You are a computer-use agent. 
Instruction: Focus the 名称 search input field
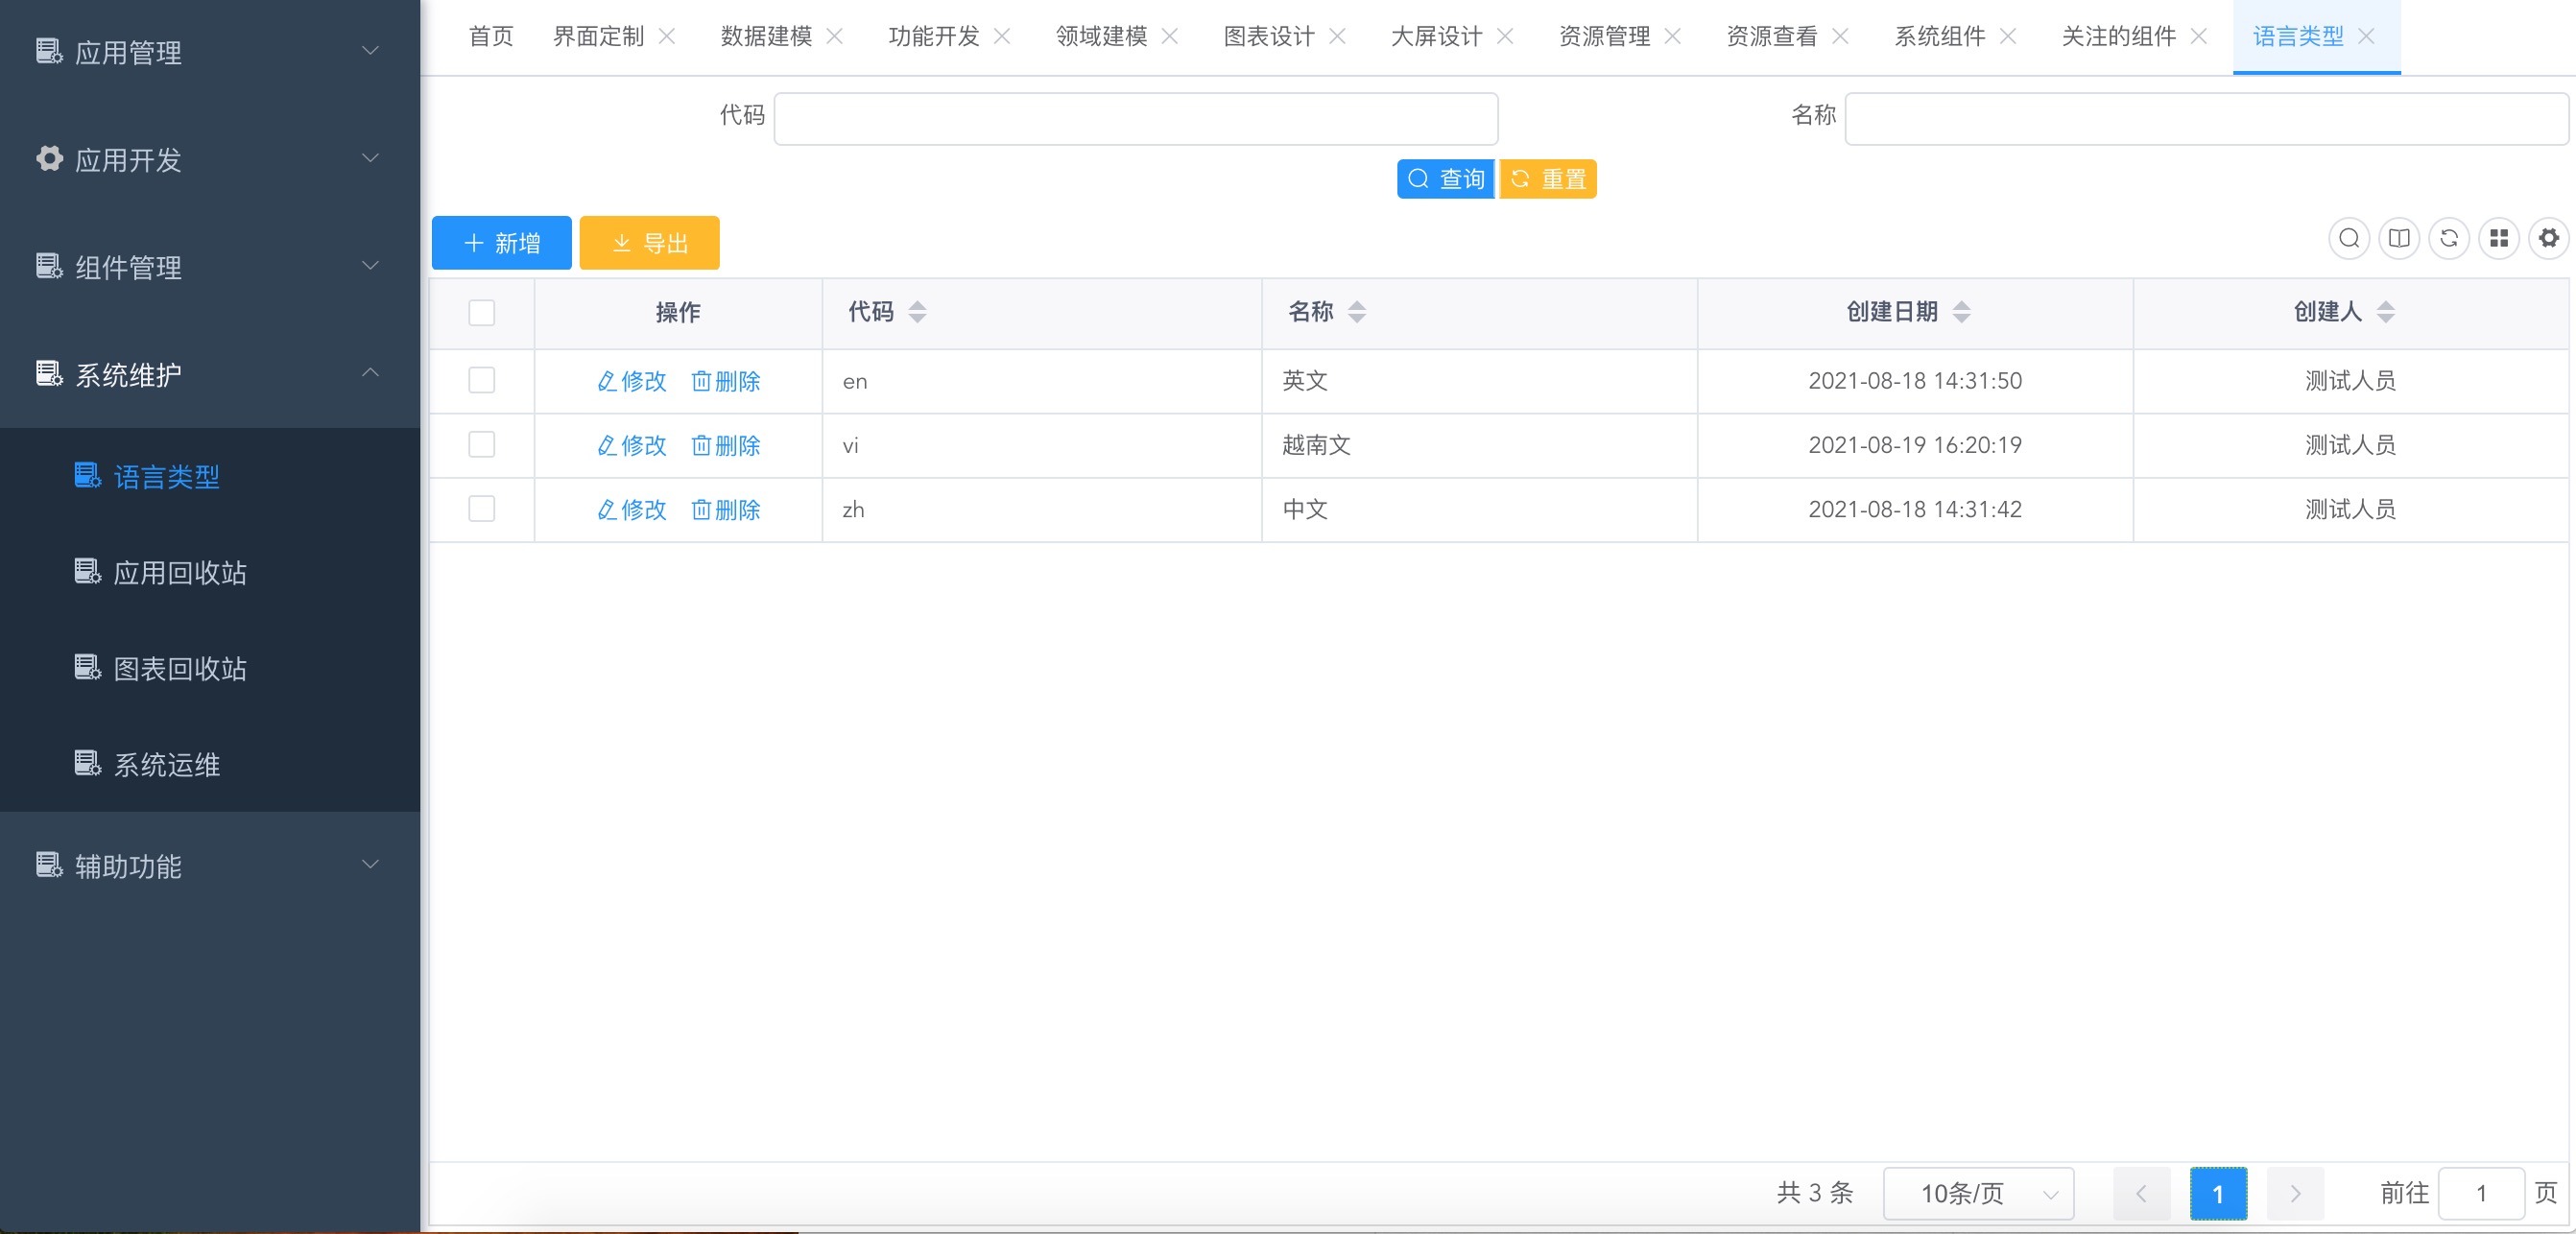[2207, 118]
